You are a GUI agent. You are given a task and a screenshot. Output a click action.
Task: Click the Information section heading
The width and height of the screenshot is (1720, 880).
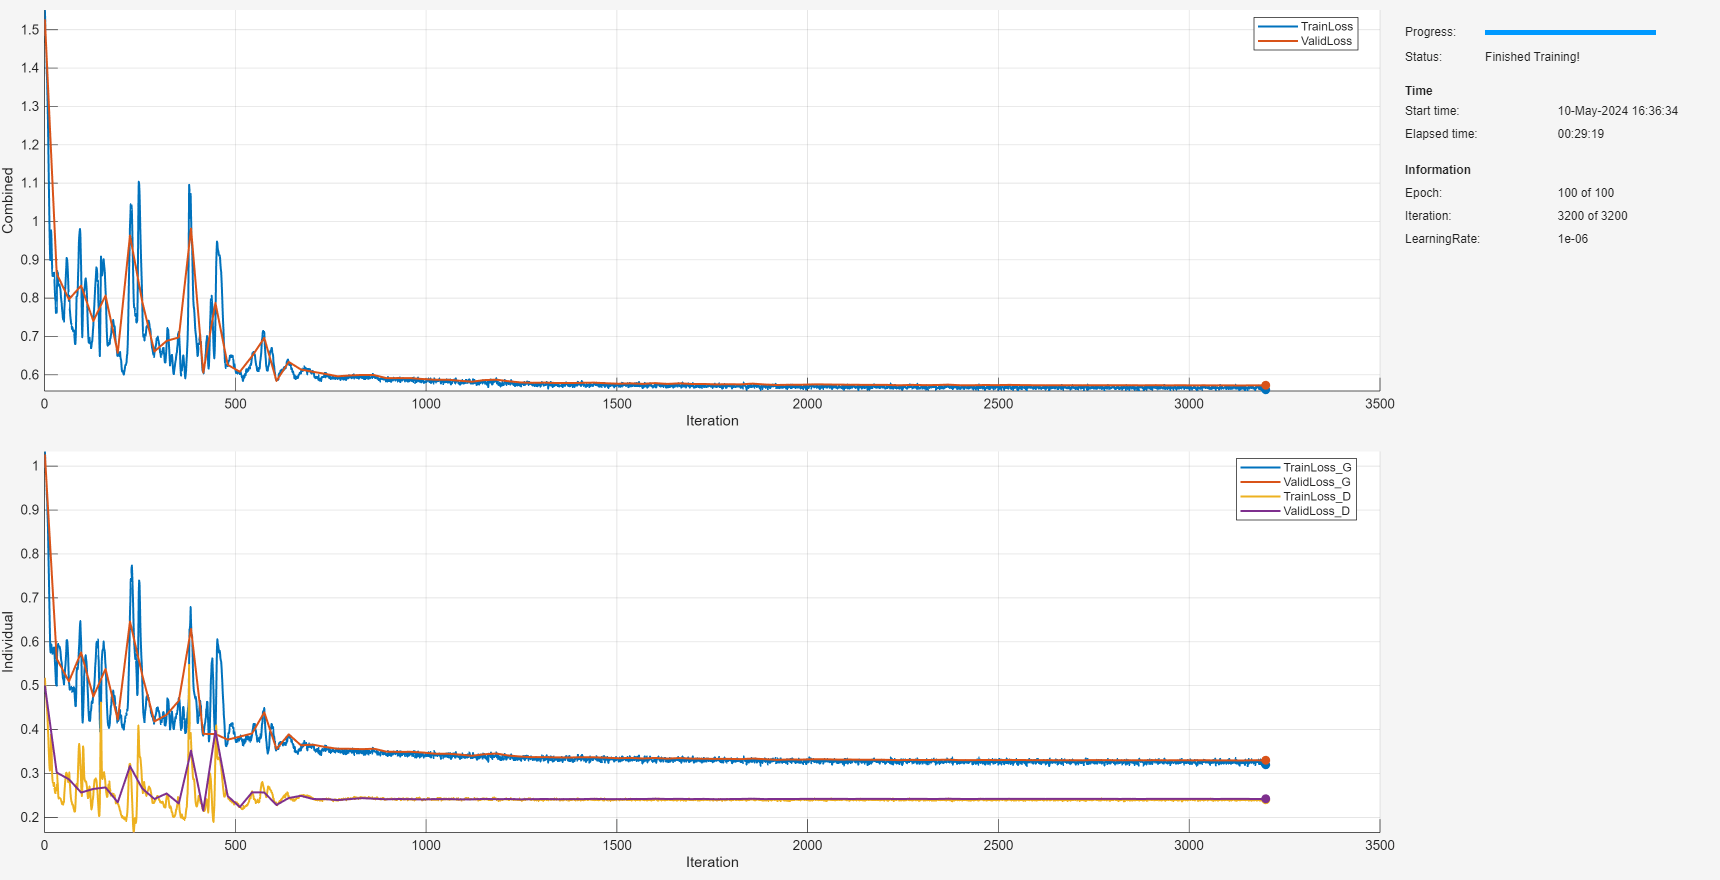(x=1437, y=170)
